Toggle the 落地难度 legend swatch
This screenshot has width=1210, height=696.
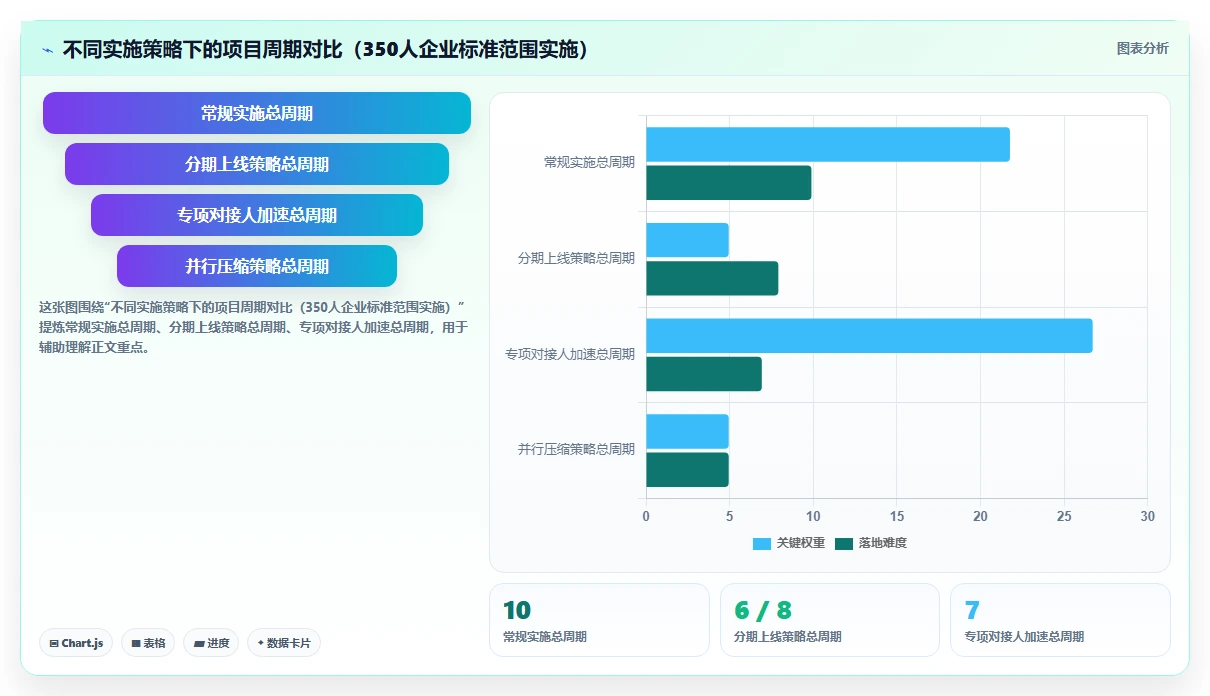(844, 543)
